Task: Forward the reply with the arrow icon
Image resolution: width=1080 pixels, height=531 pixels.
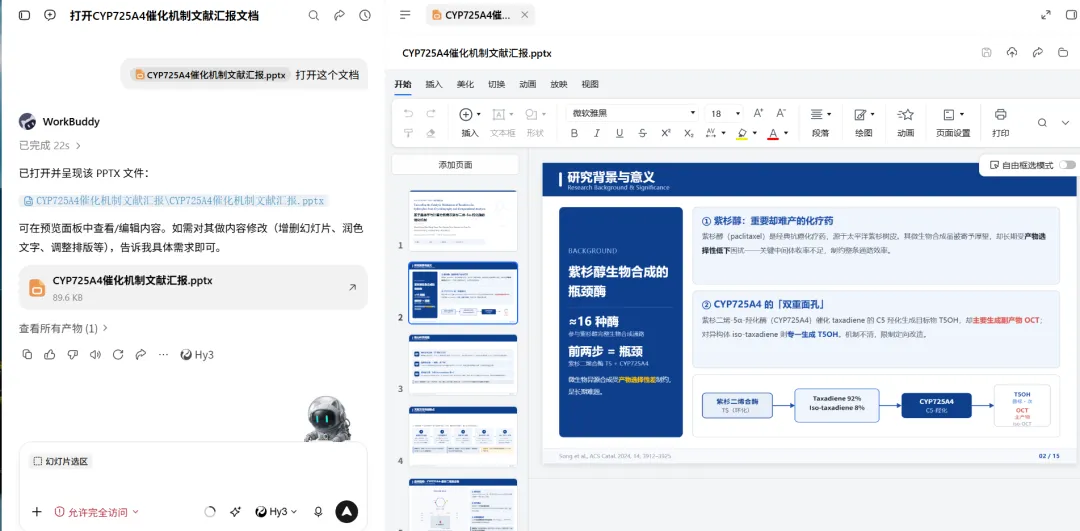Action: point(141,355)
